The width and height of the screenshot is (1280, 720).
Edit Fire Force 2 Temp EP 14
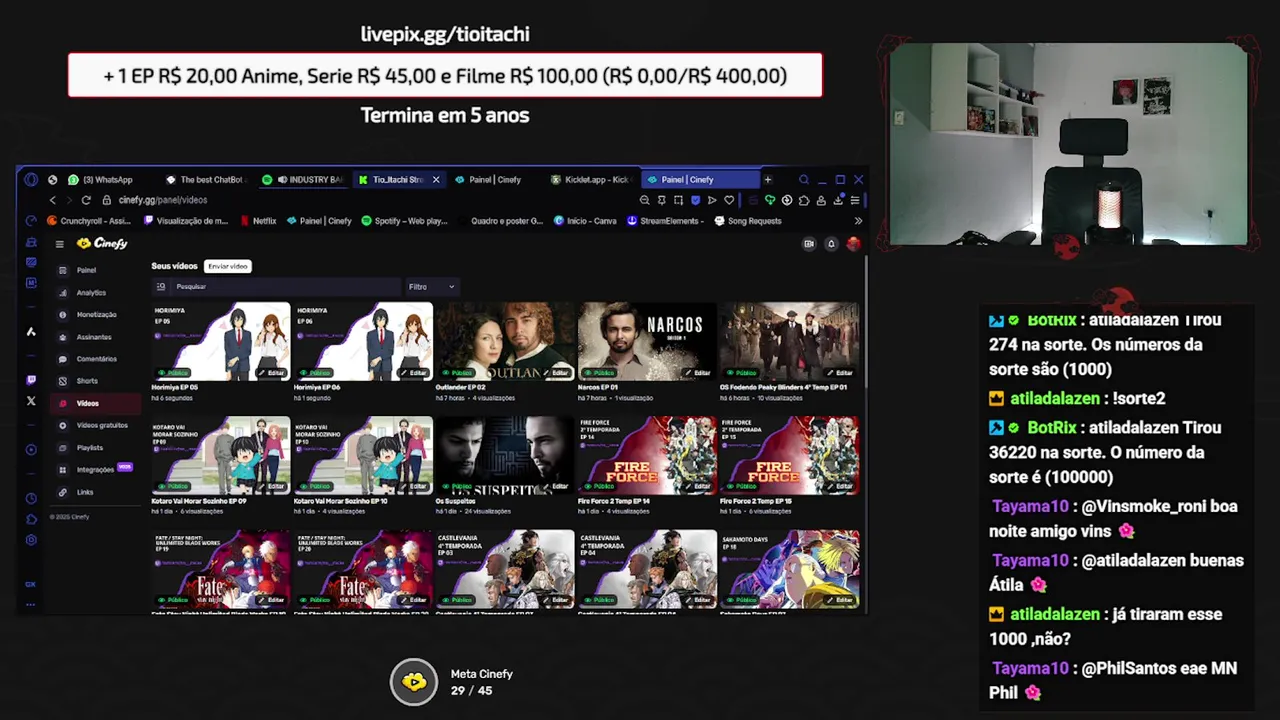(698, 487)
